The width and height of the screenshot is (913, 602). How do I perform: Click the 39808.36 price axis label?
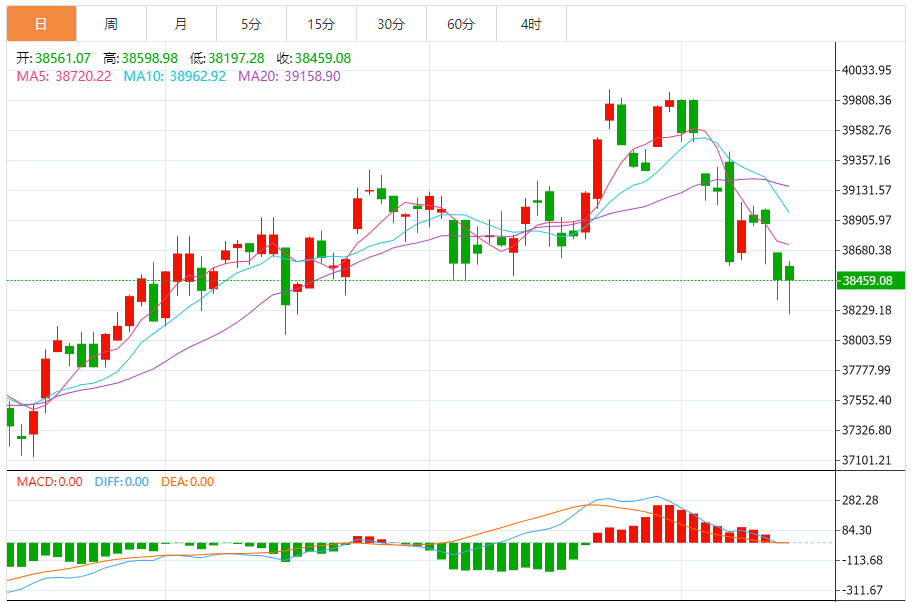click(x=866, y=100)
